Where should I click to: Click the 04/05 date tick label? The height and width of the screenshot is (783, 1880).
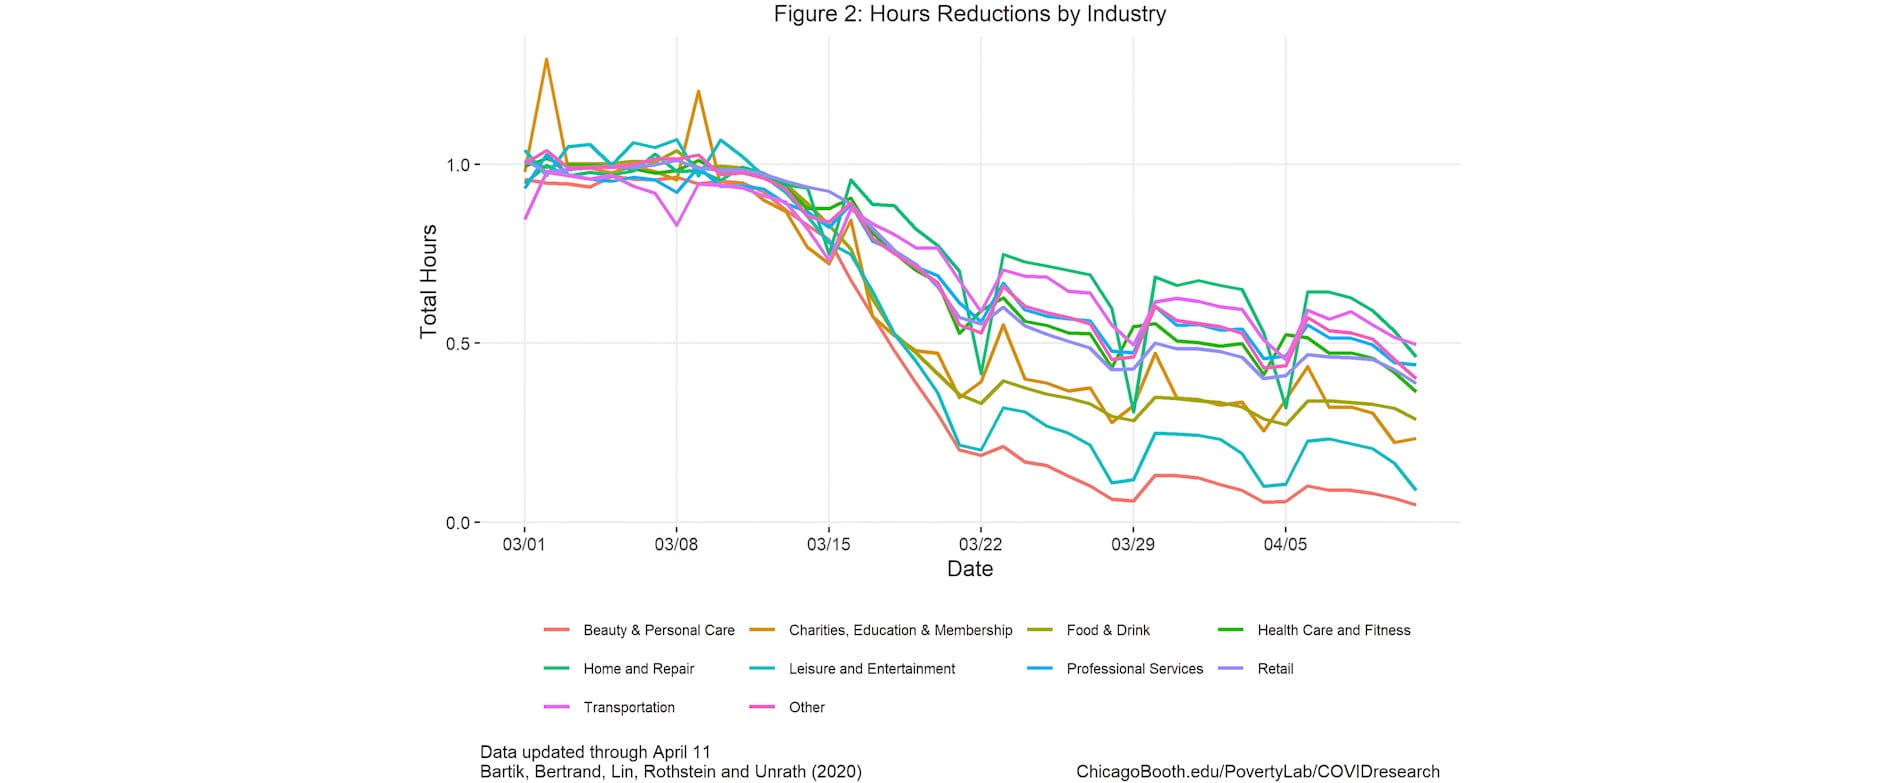pos(1284,544)
